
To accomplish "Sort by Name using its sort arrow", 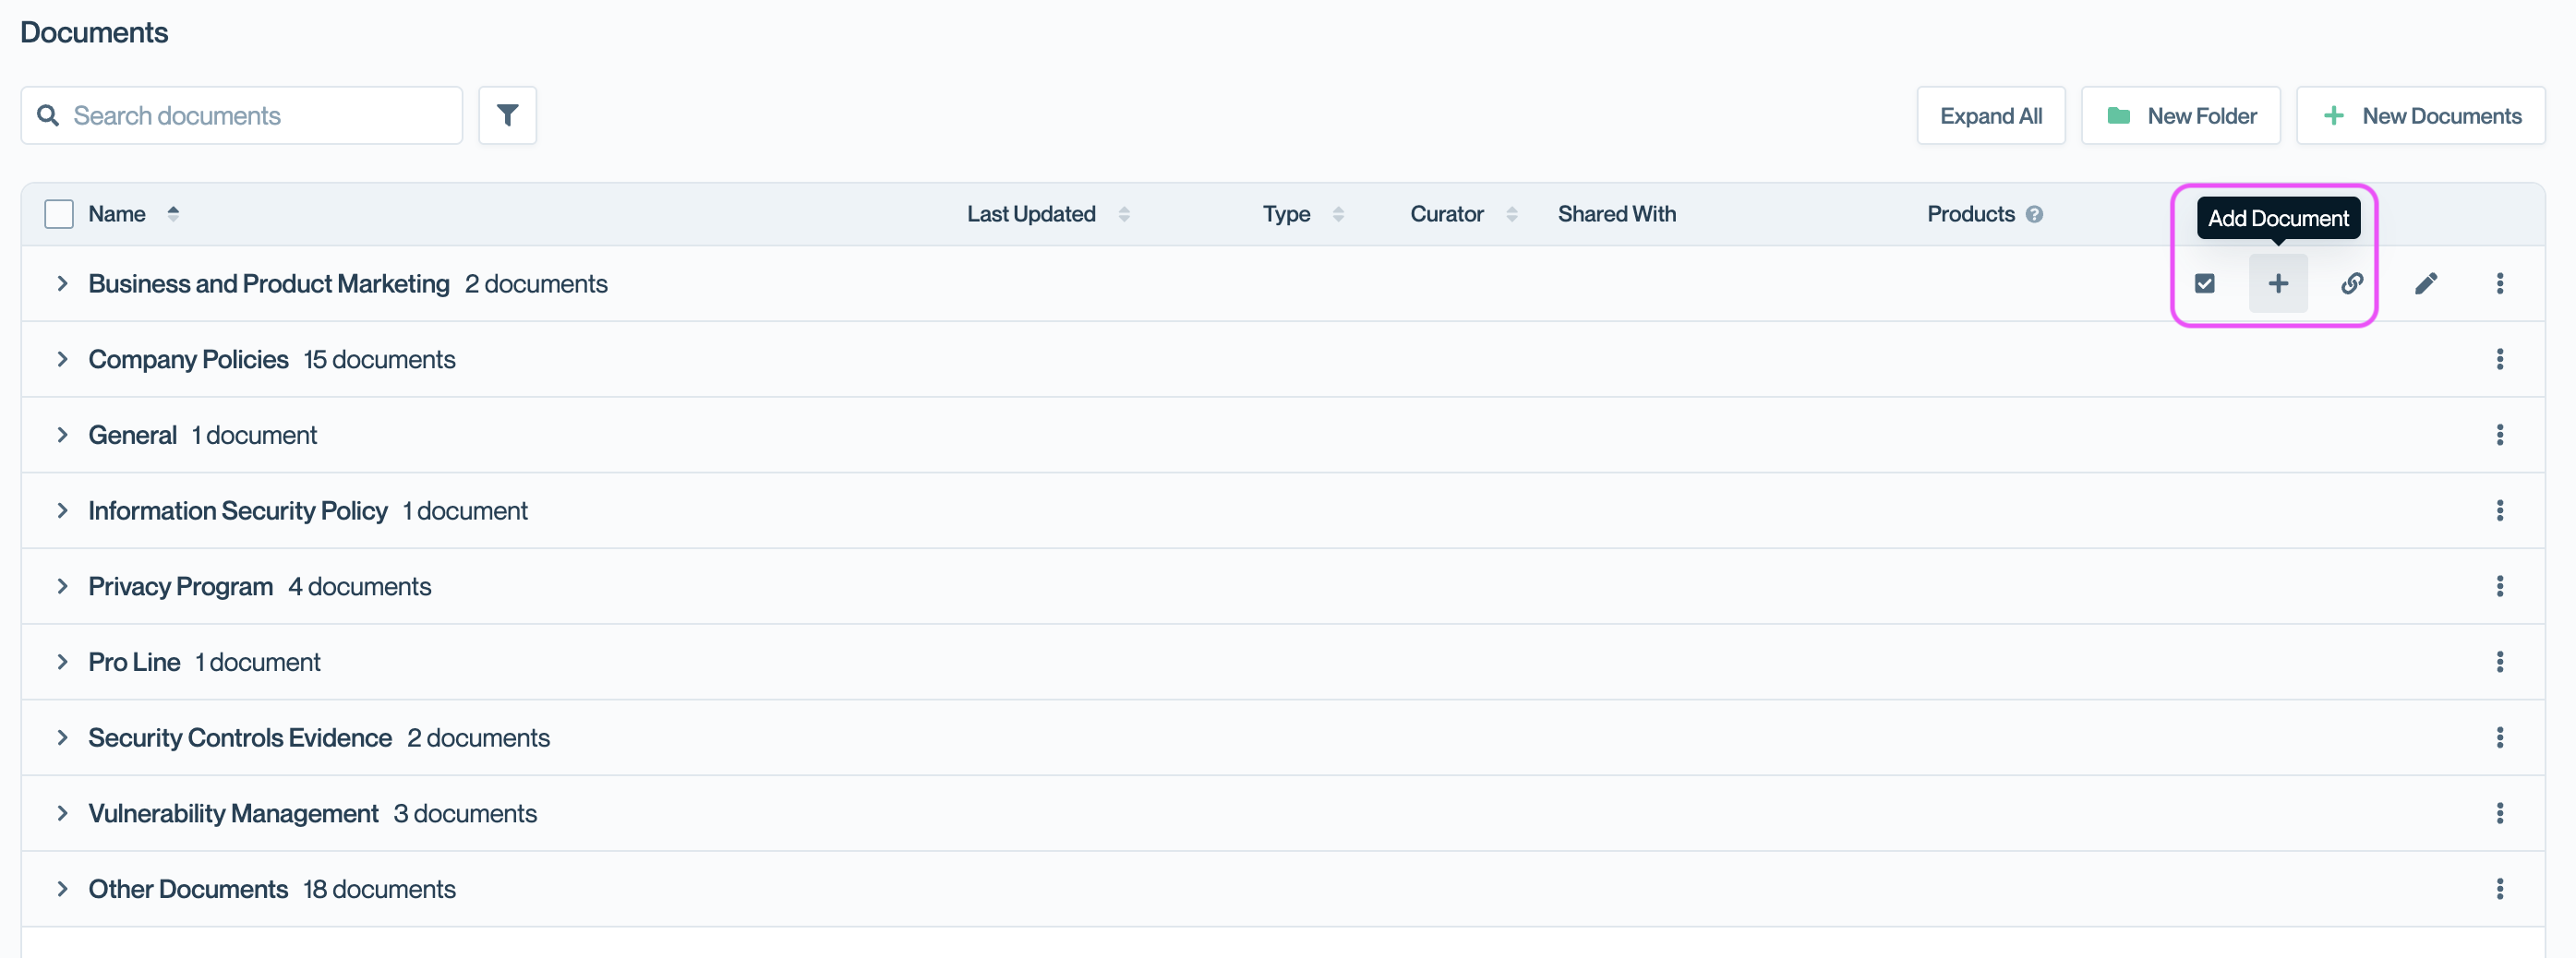I will [x=173, y=213].
